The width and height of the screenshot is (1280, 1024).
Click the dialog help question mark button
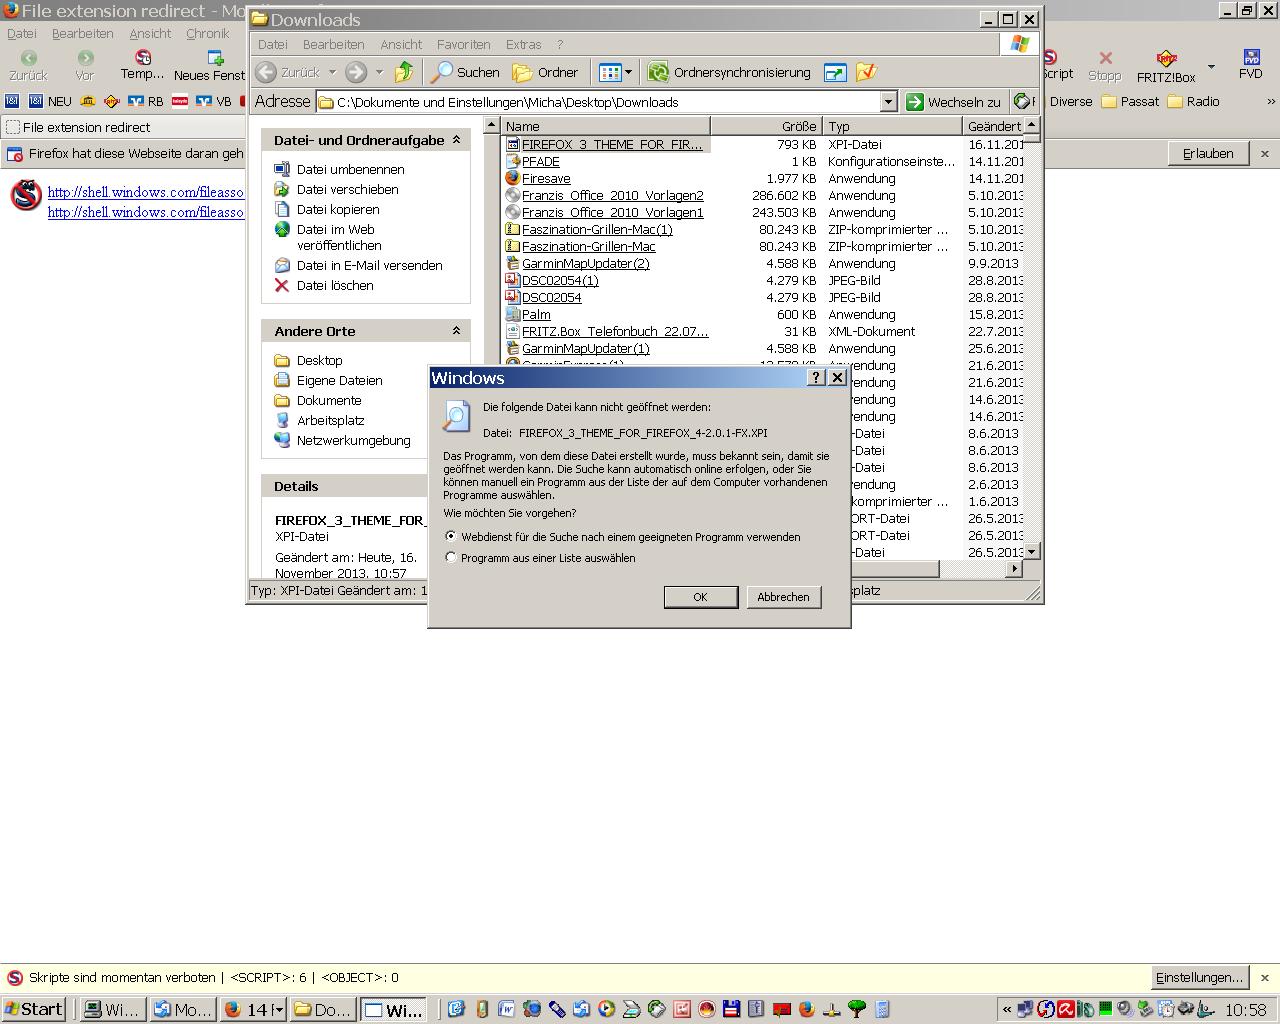[816, 377]
